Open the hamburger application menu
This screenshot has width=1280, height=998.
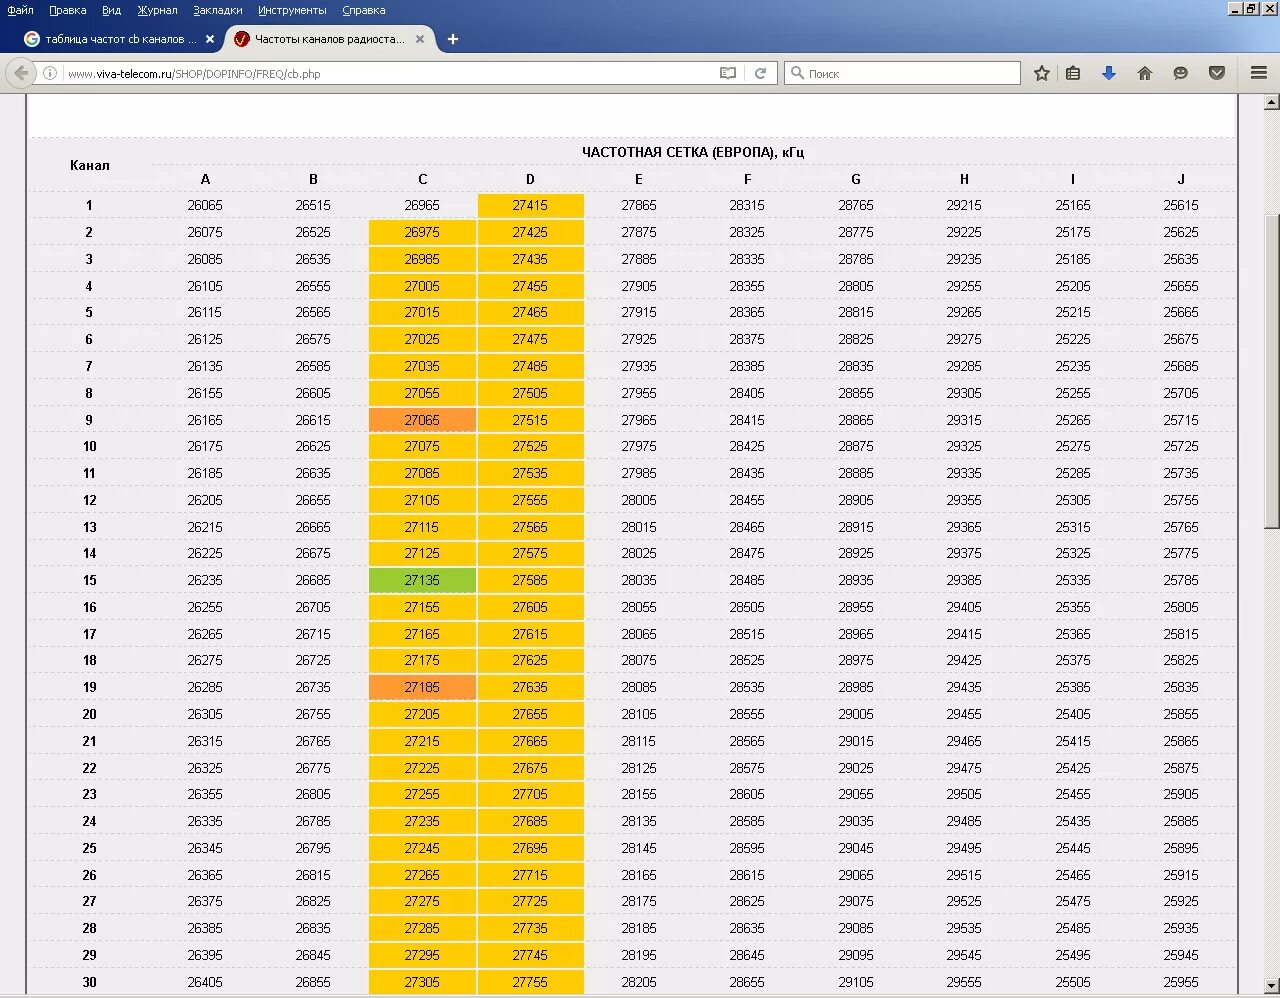point(1259,73)
